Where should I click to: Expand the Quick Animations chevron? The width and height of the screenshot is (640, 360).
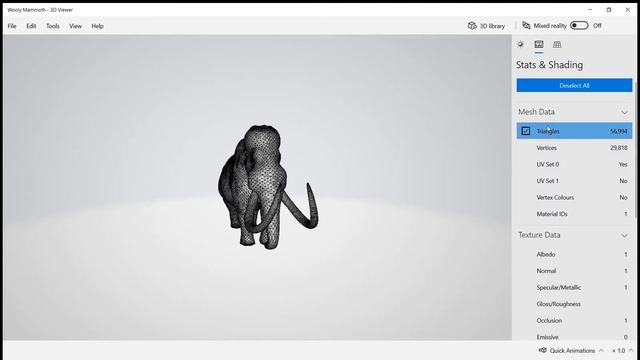601,350
